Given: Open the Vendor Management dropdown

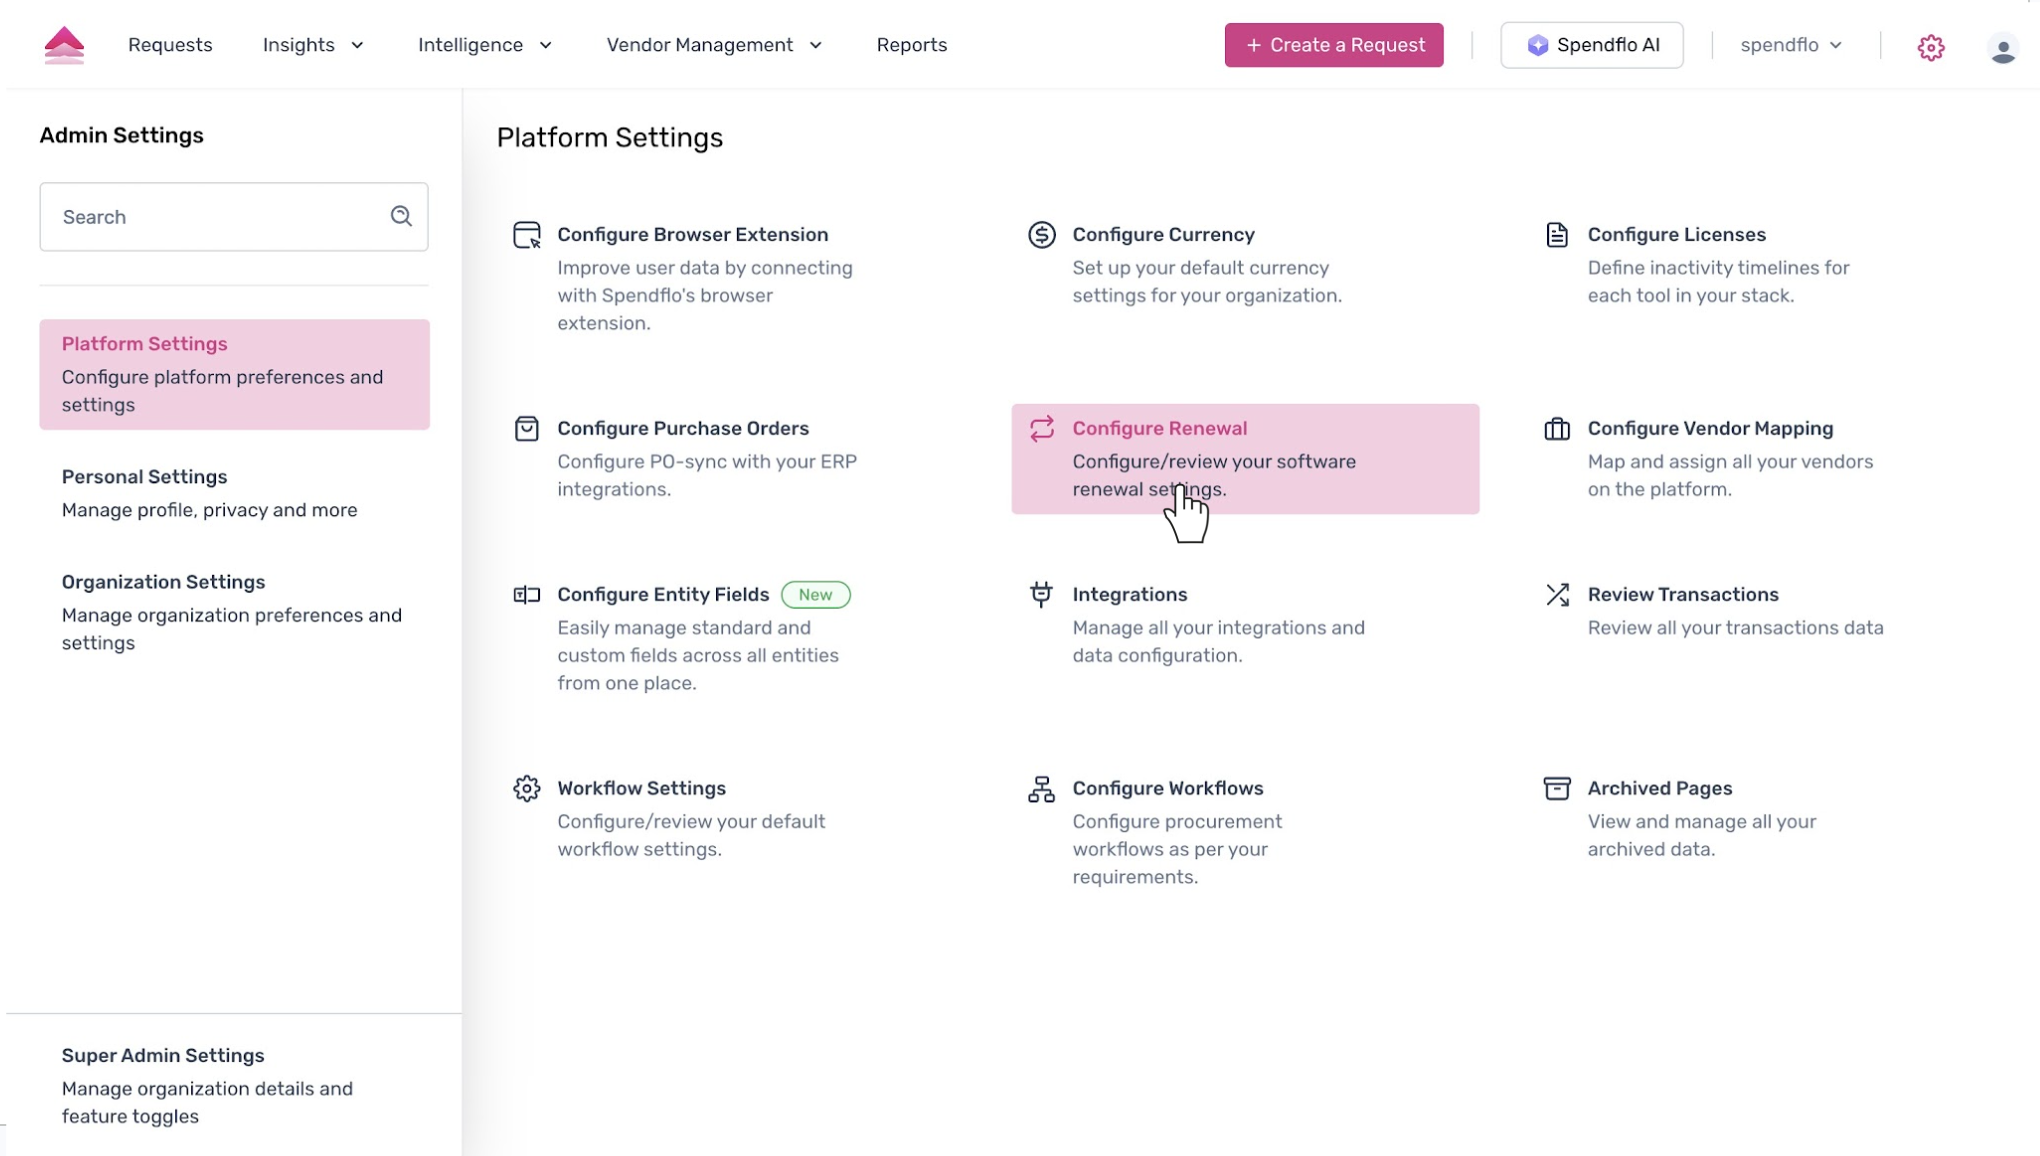Looking at the screenshot, I should [x=714, y=45].
